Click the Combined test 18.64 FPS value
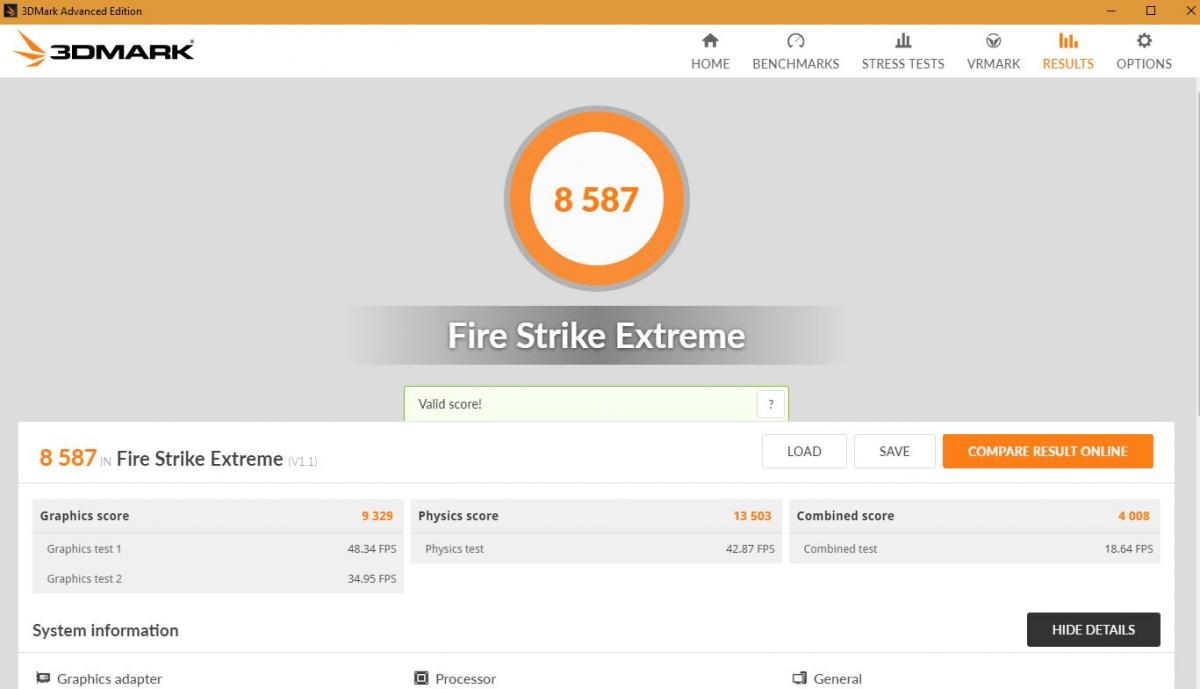 tap(1129, 549)
